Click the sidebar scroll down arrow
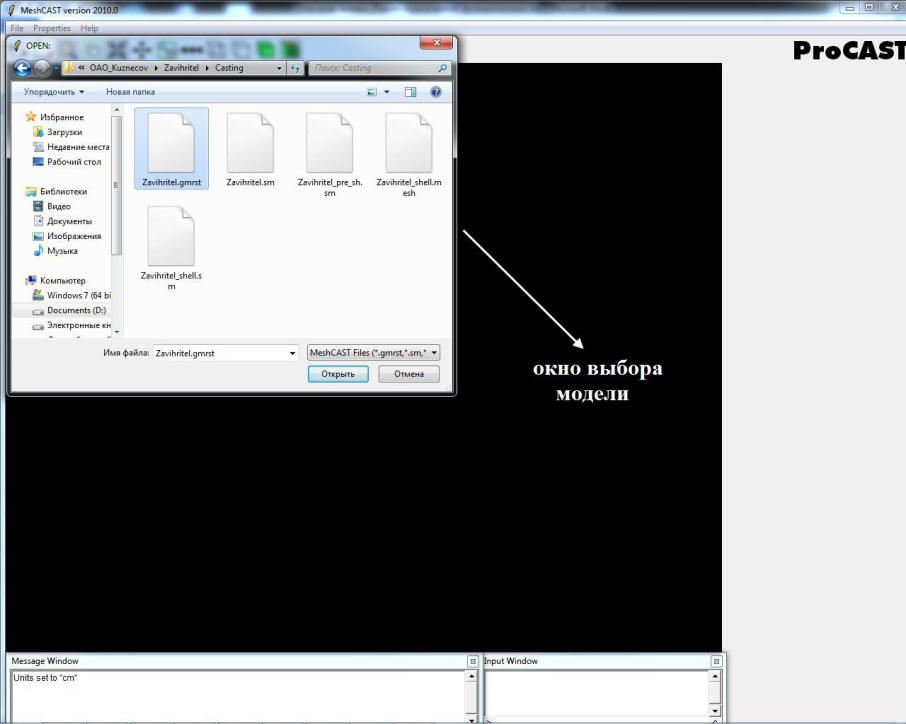 (117, 332)
